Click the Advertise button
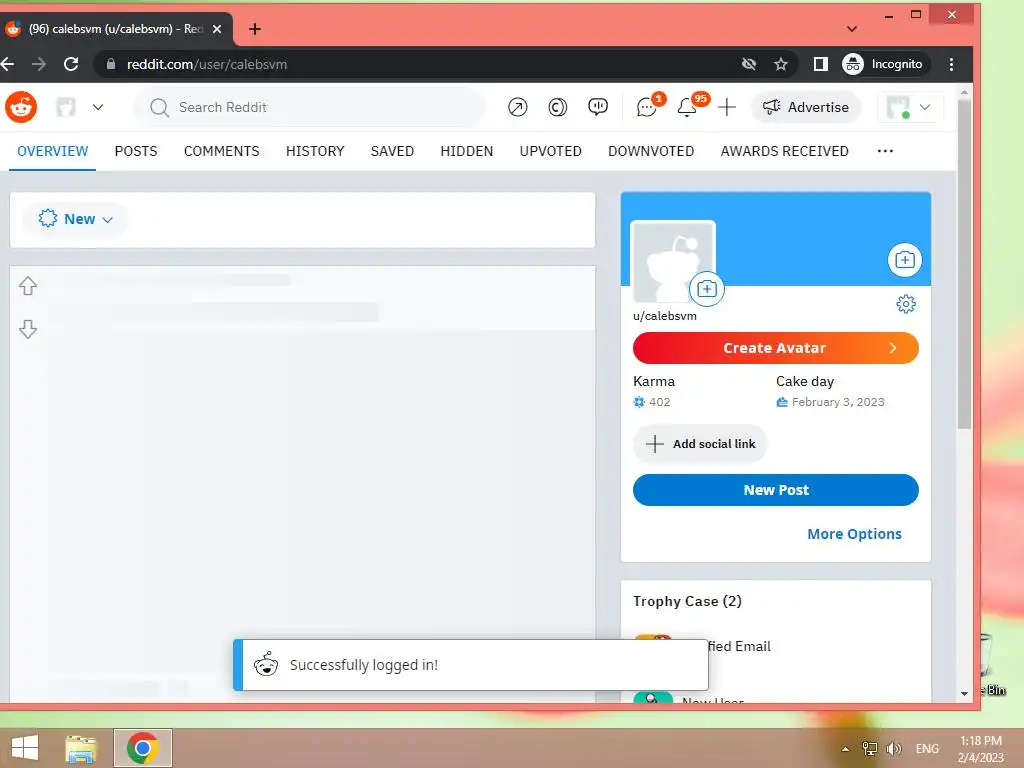The height and width of the screenshot is (768, 1024). click(806, 107)
